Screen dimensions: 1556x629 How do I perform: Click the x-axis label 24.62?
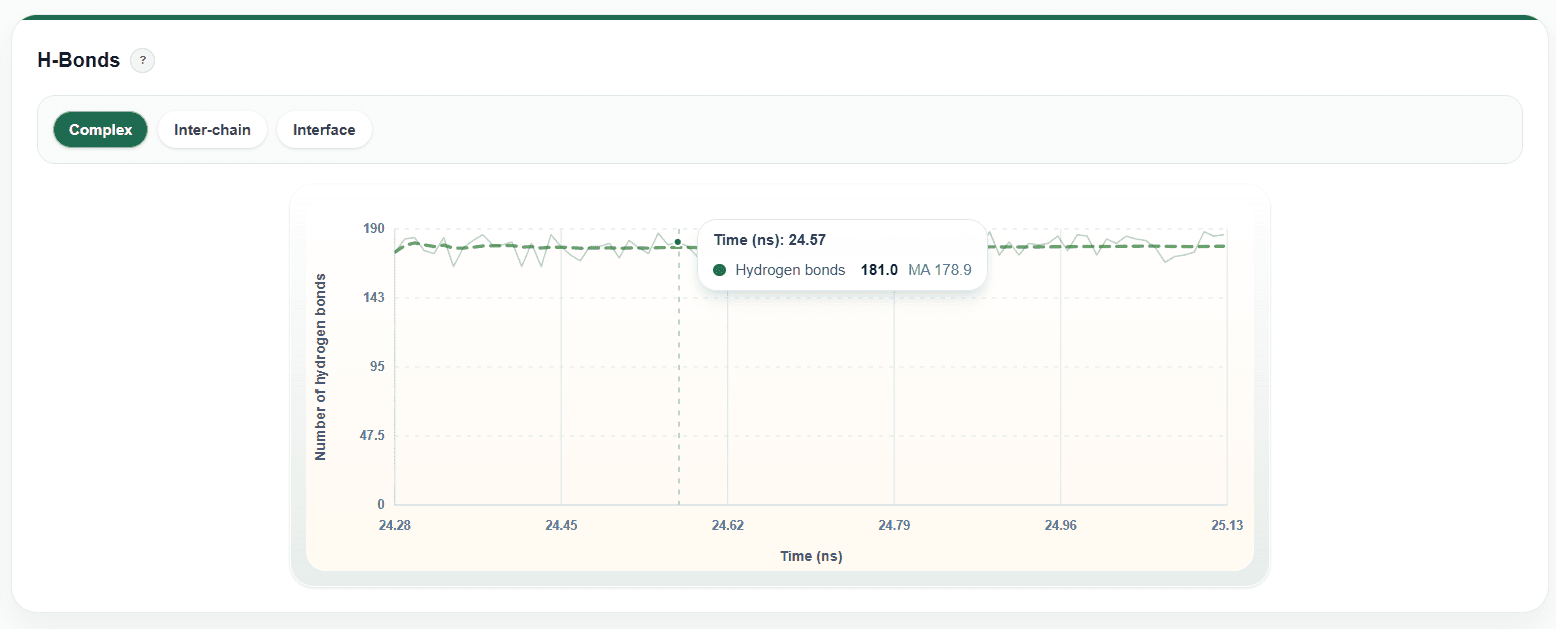pyautogui.click(x=728, y=525)
